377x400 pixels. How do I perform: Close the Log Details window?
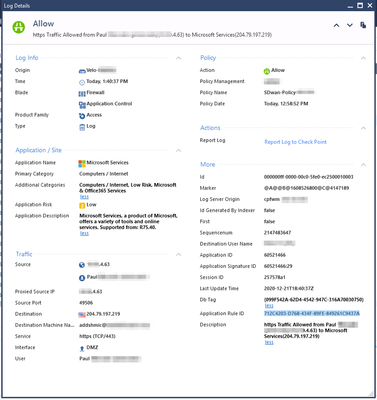[370, 5]
